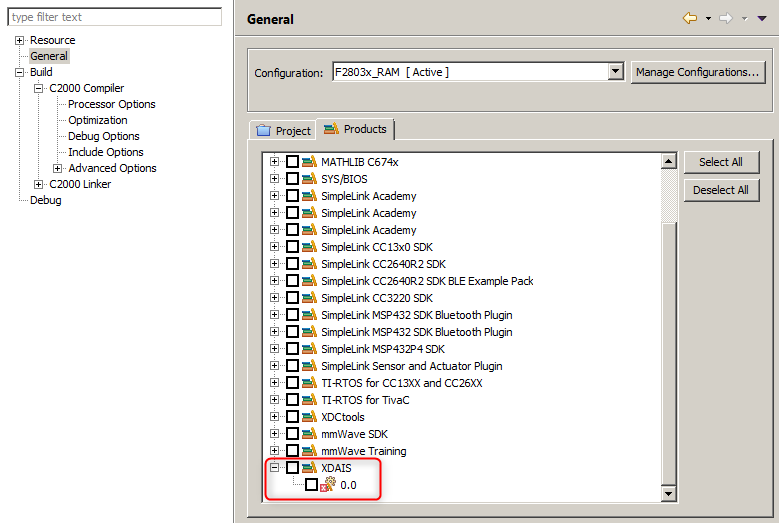779x523 pixels.
Task: Switch to the Project tab
Action: click(x=283, y=131)
